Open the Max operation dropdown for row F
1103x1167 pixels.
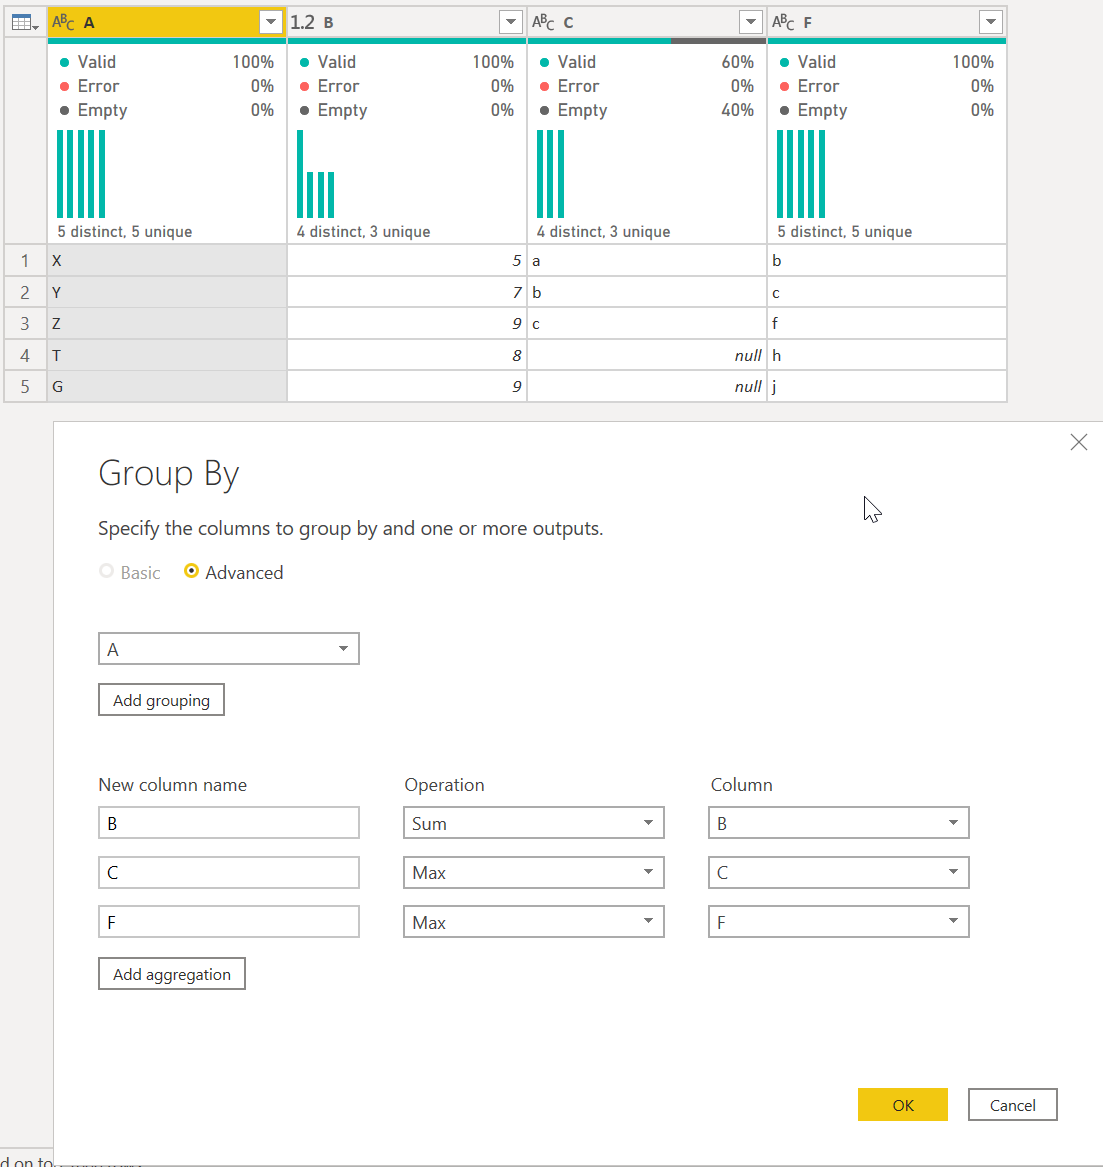pos(534,922)
